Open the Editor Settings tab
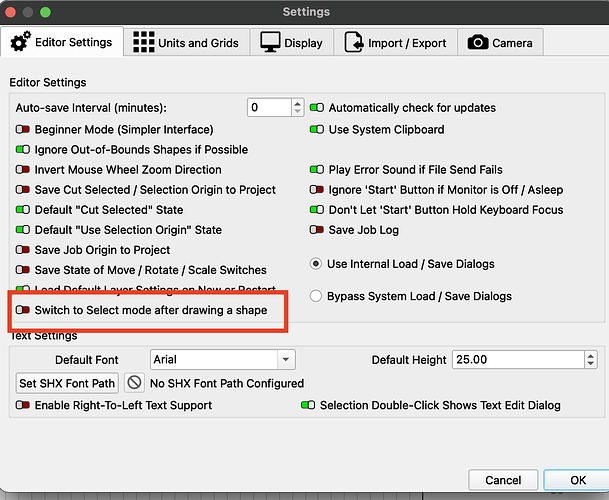This screenshot has width=609, height=500. [62, 42]
